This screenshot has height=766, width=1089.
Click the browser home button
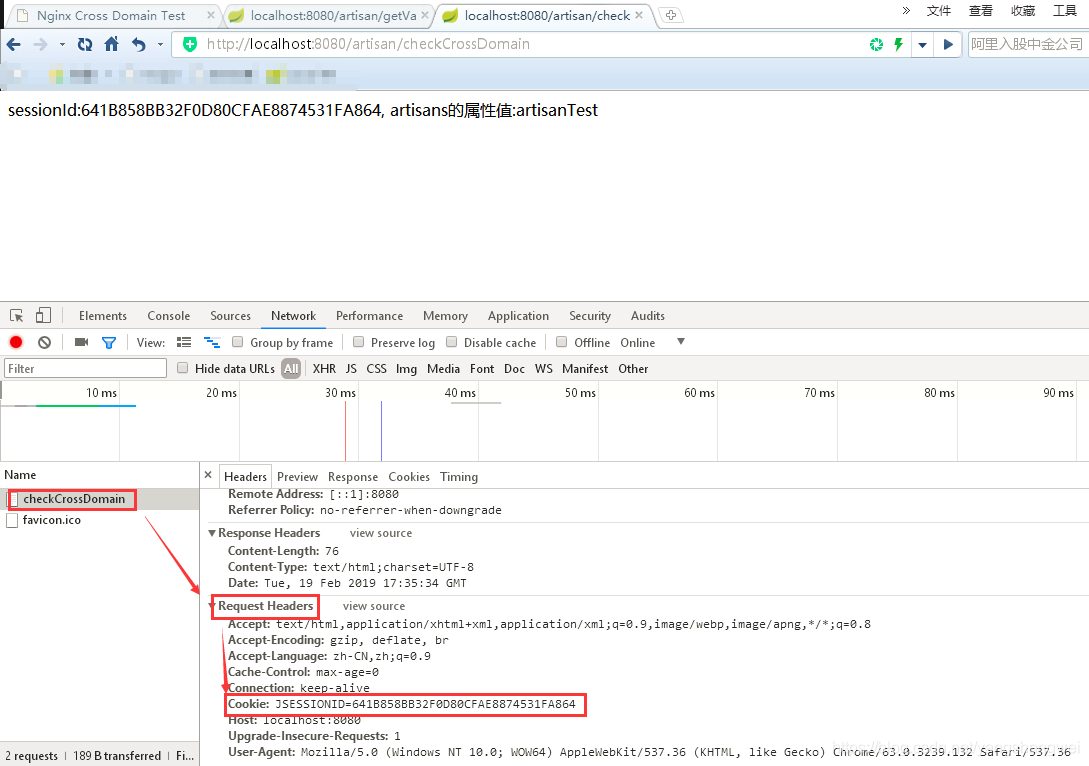pyautogui.click(x=111, y=44)
